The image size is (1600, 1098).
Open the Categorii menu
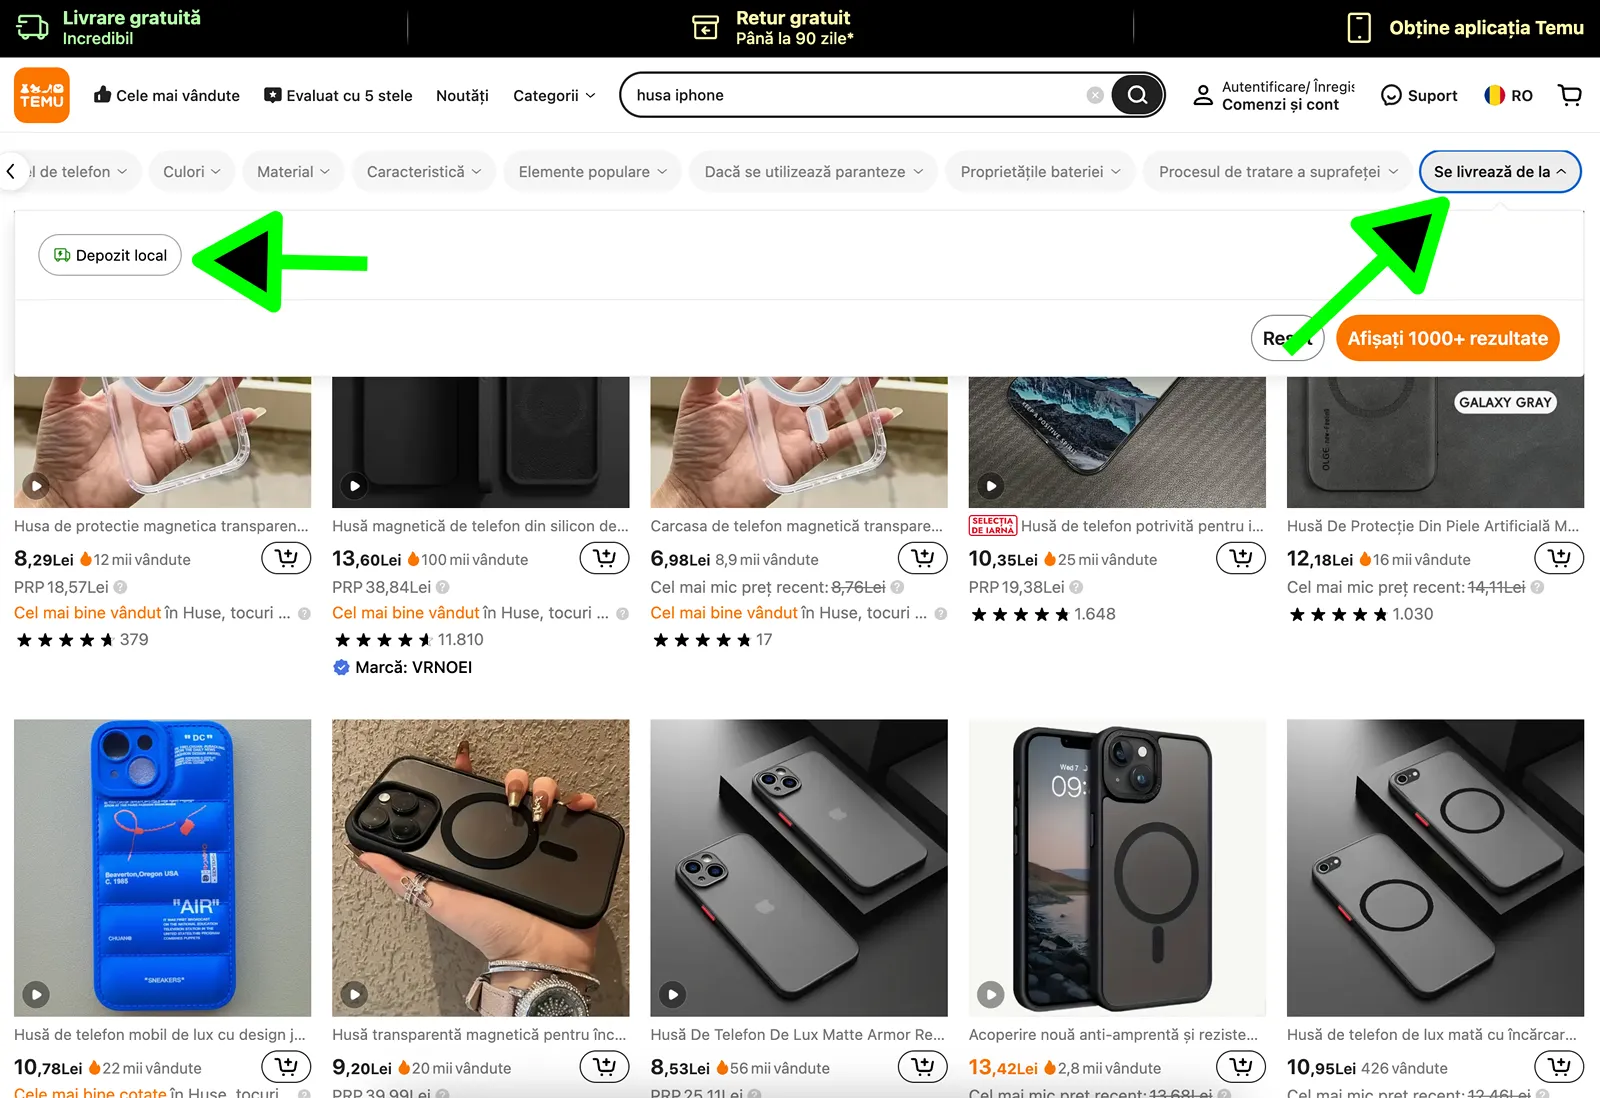click(x=554, y=95)
